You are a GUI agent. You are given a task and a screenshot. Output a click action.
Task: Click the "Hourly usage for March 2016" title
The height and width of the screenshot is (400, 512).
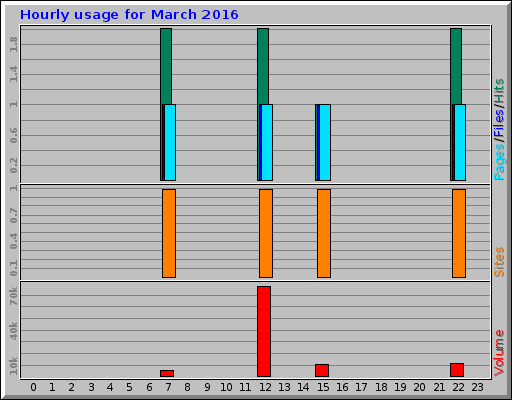click(129, 15)
